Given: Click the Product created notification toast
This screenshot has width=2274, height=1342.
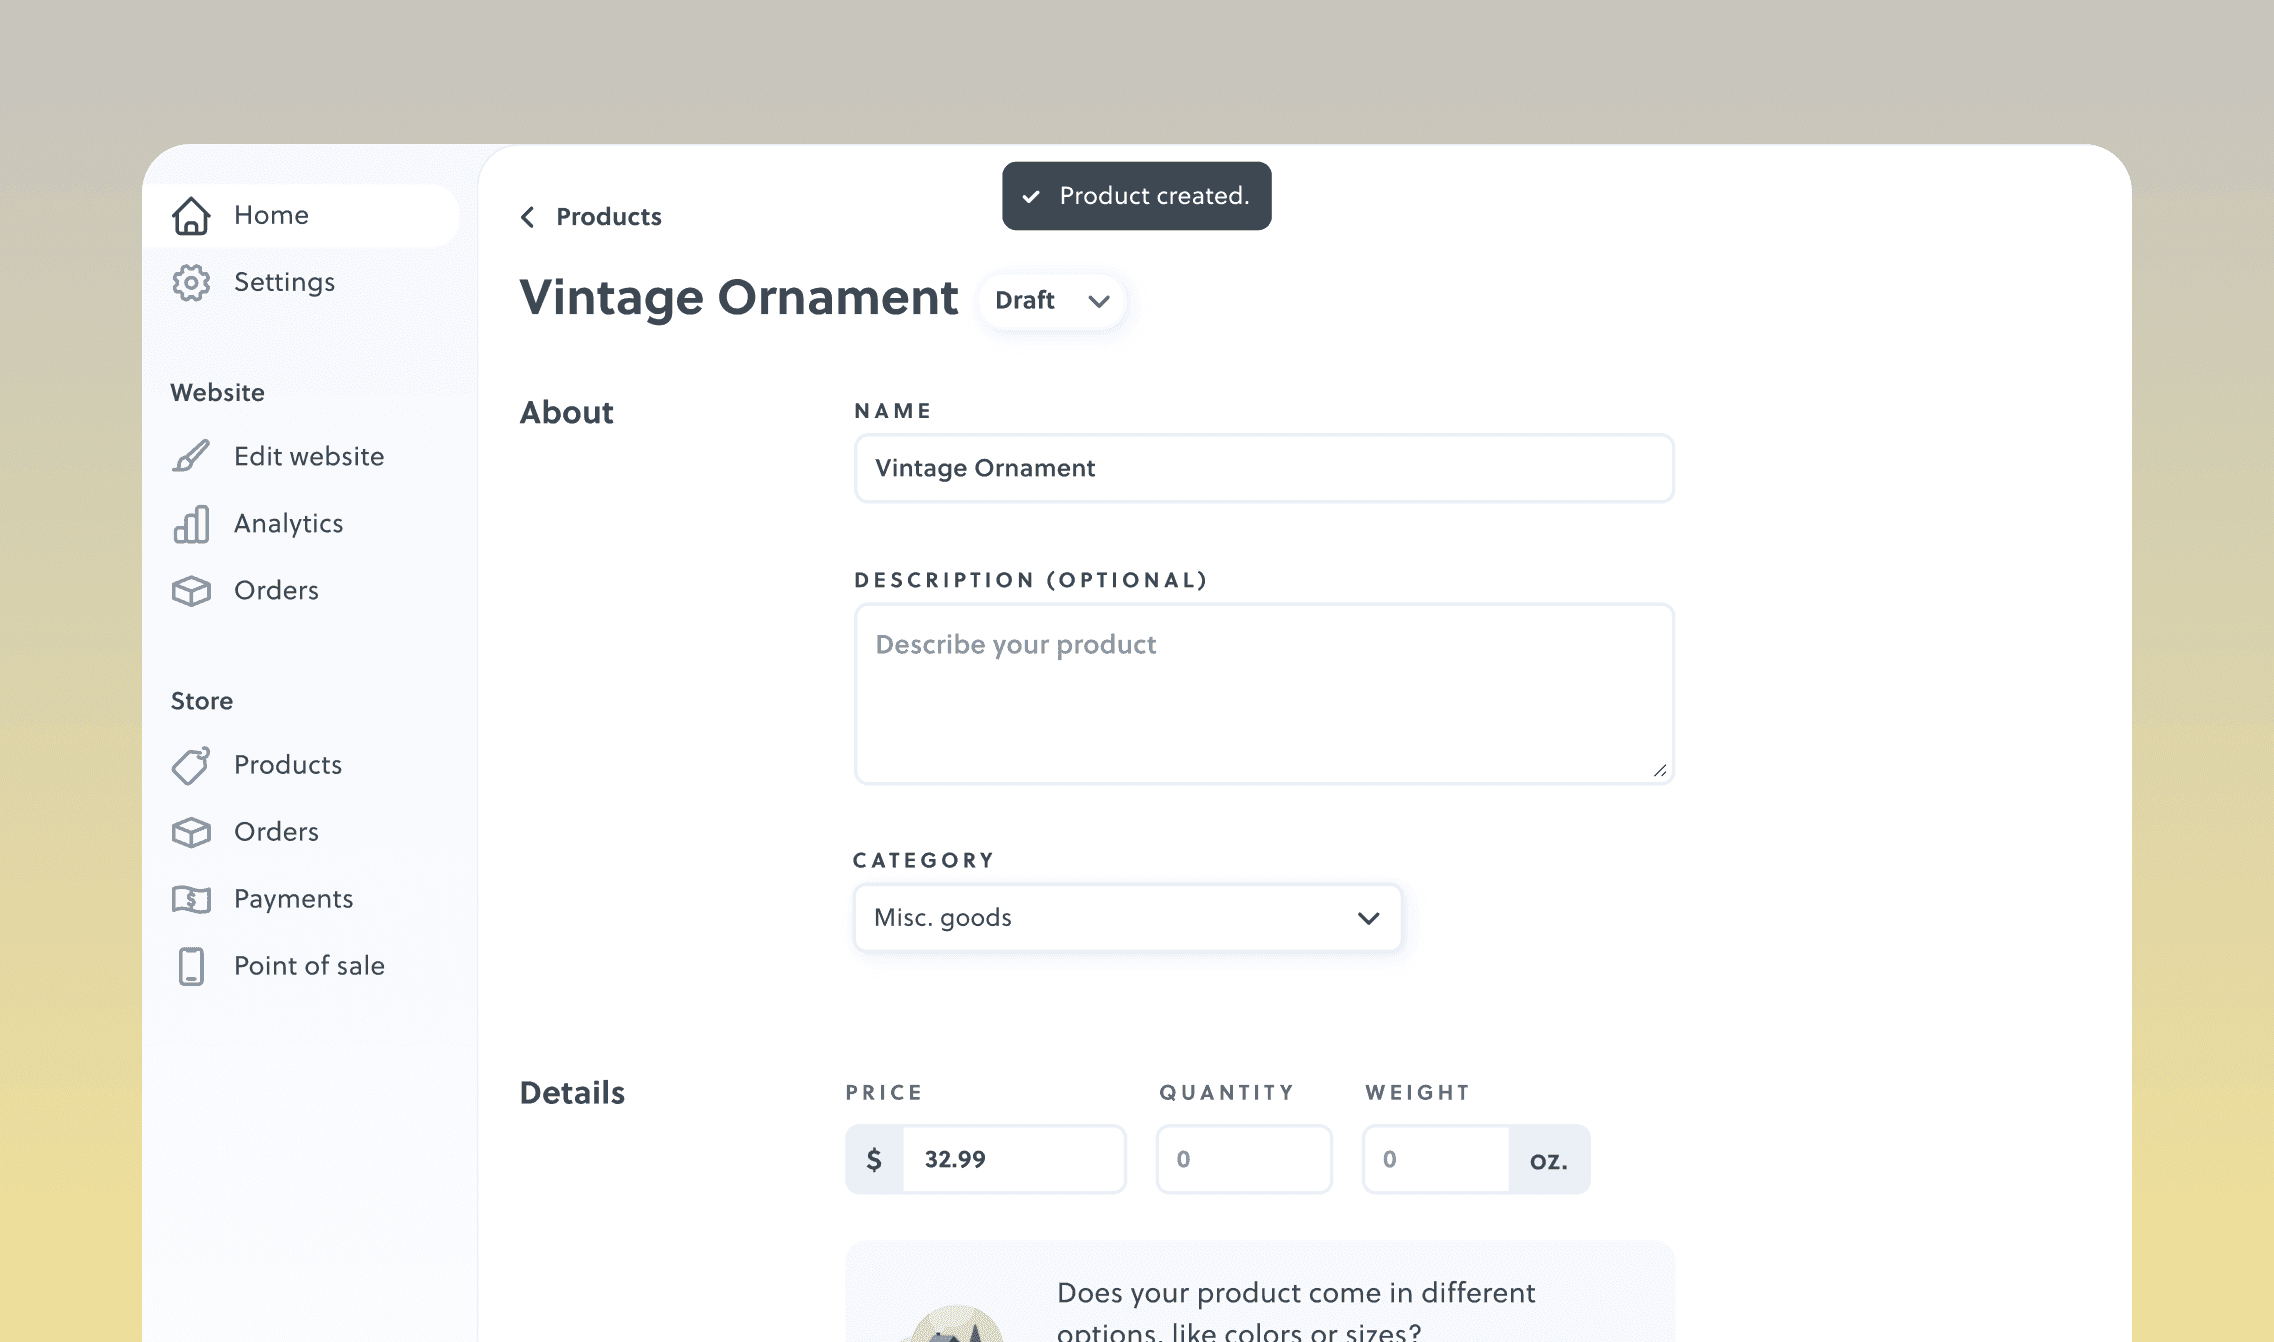Looking at the screenshot, I should pyautogui.click(x=1137, y=196).
